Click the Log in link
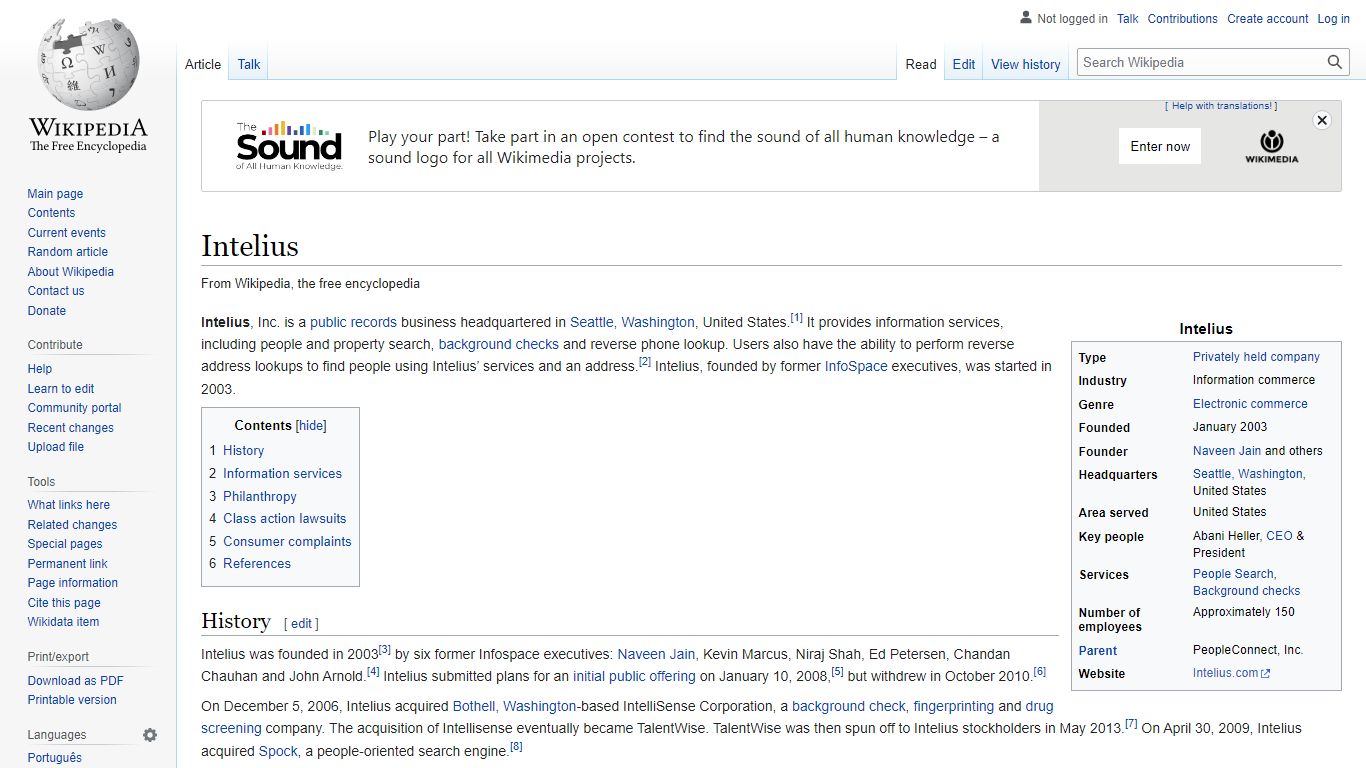This screenshot has height=768, width=1366. click(x=1333, y=18)
